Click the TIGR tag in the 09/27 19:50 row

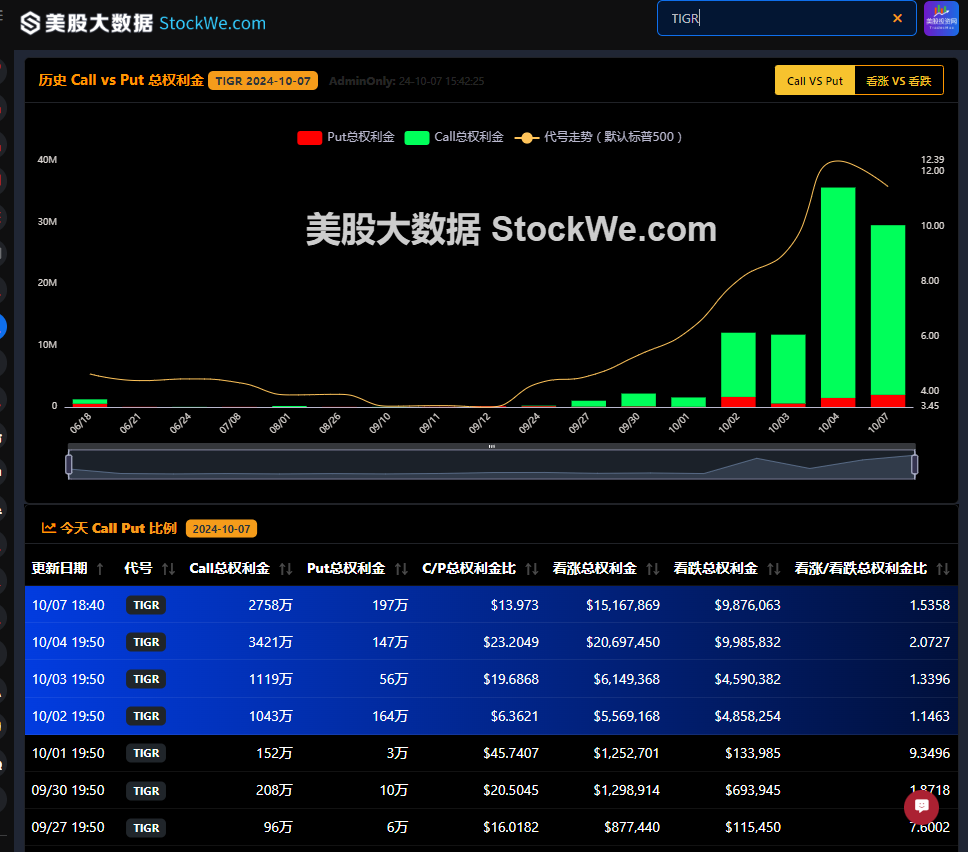click(146, 828)
